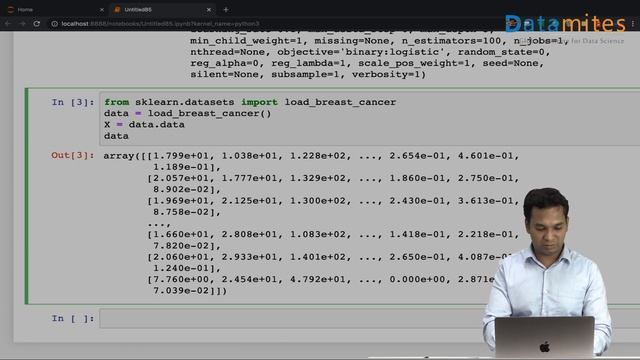Image resolution: width=640 pixels, height=360 pixels.
Task: Reload the notebook page
Action: (37, 24)
